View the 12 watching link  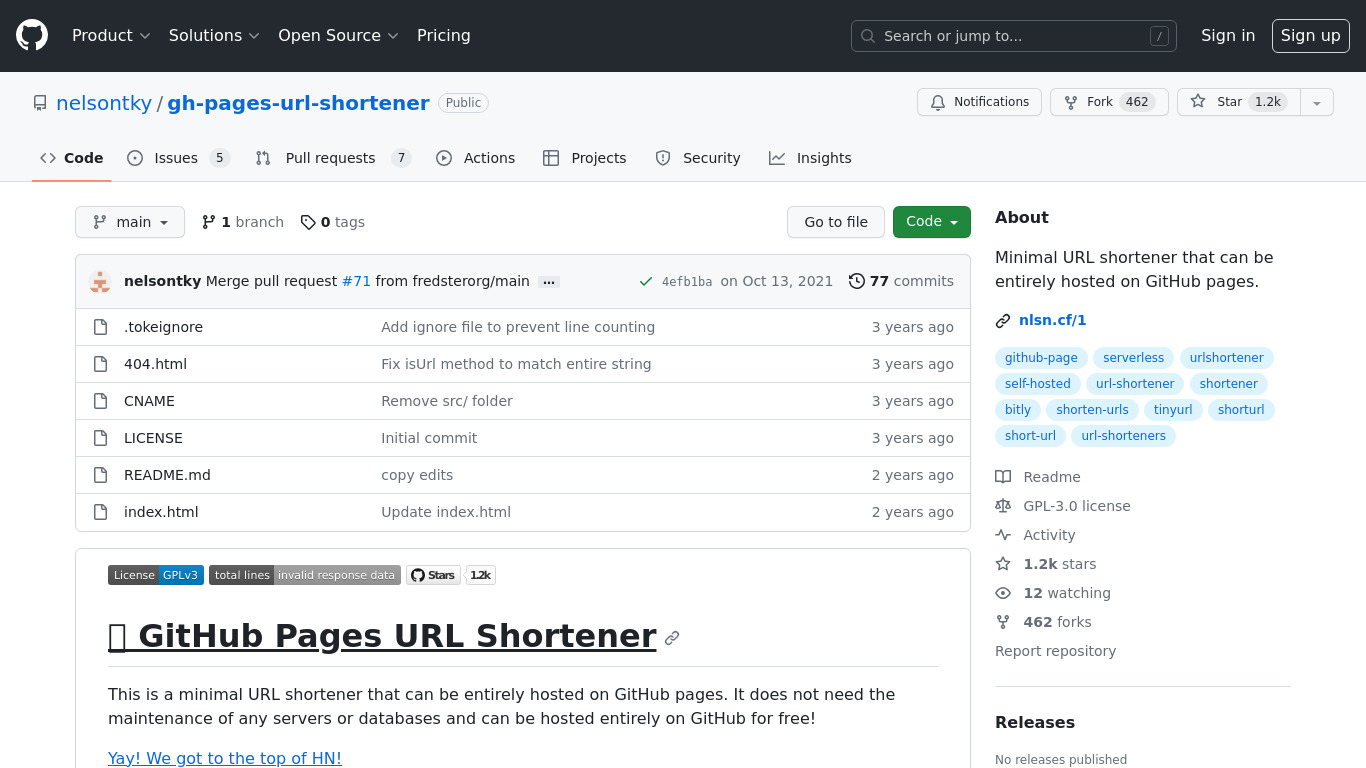1053,593
